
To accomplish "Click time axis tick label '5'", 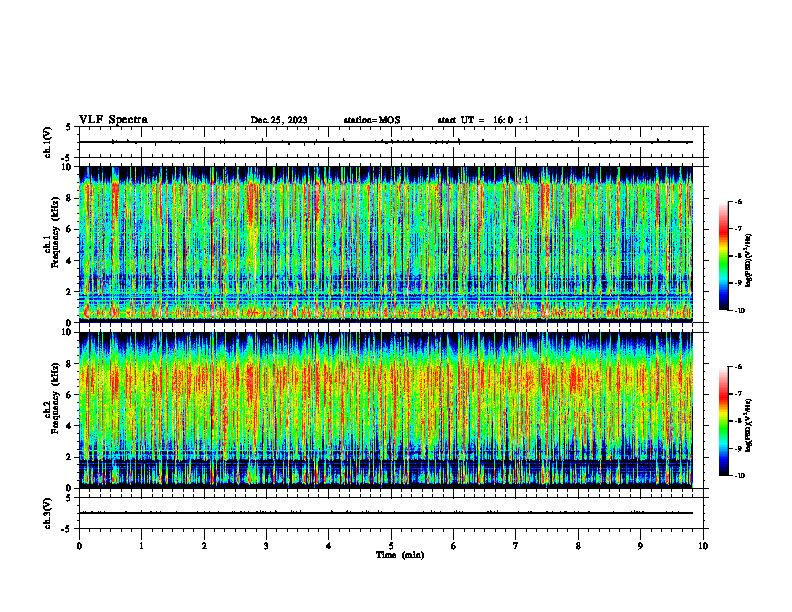I will pyautogui.click(x=391, y=546).
